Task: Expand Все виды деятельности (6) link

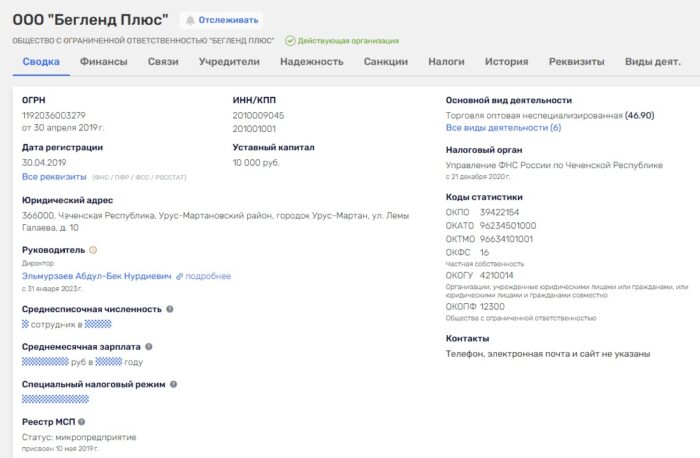Action: [x=503, y=128]
